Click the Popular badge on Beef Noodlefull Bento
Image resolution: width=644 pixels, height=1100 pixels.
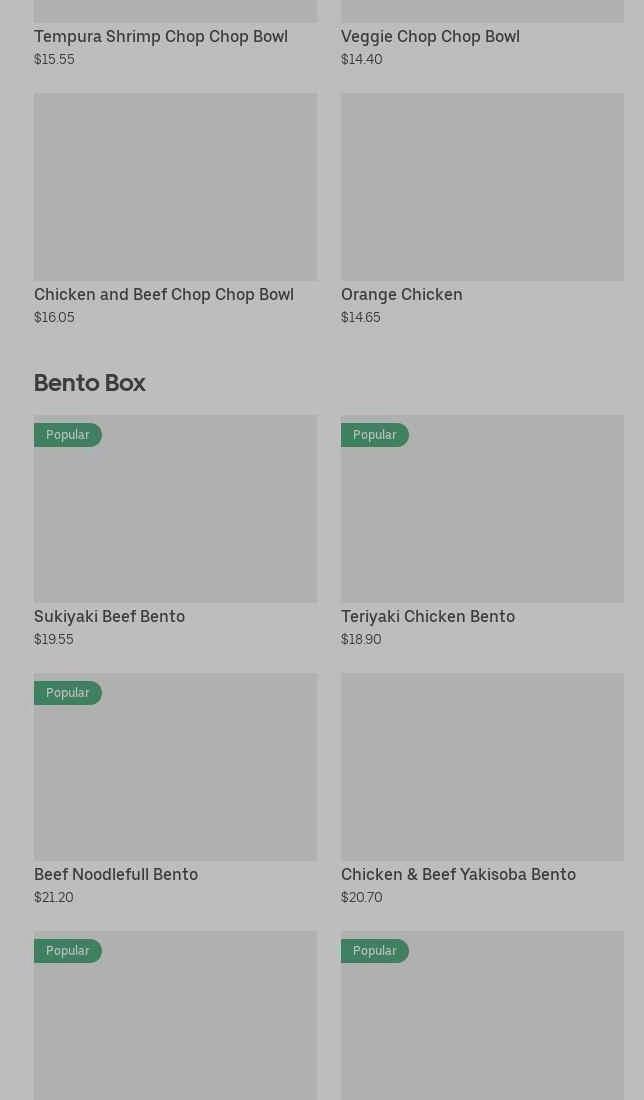coord(68,693)
